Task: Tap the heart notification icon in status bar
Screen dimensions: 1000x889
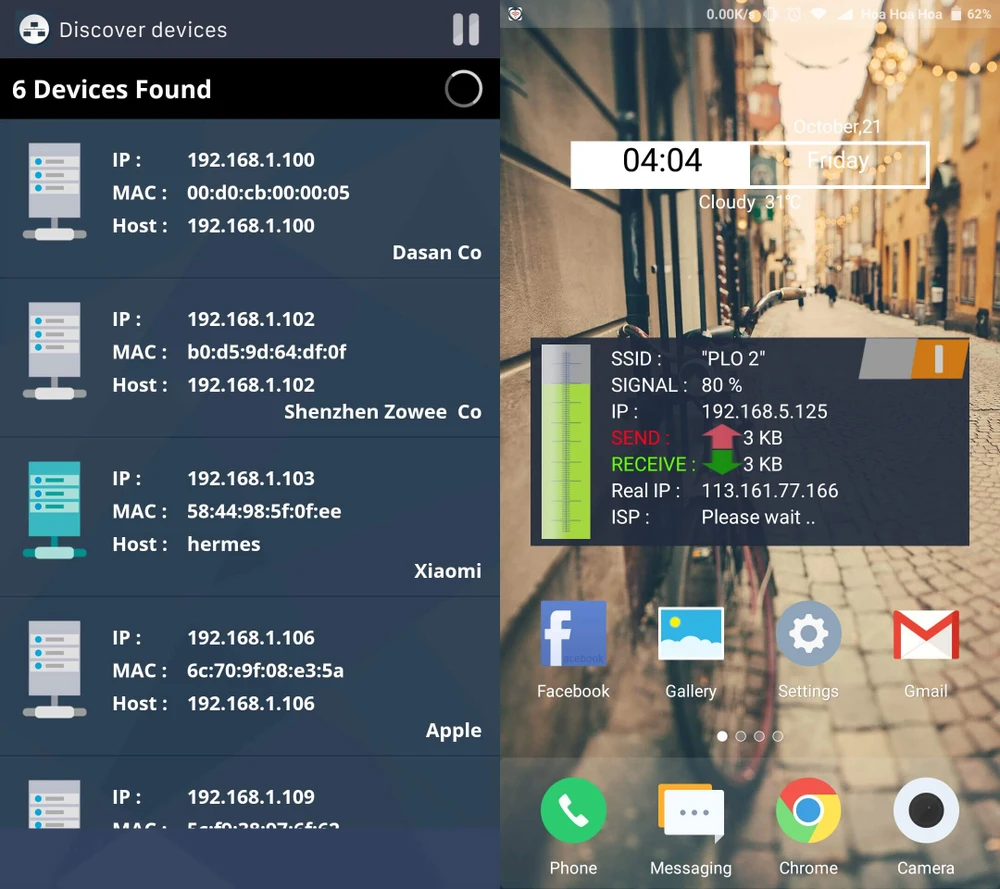Action: click(x=515, y=14)
